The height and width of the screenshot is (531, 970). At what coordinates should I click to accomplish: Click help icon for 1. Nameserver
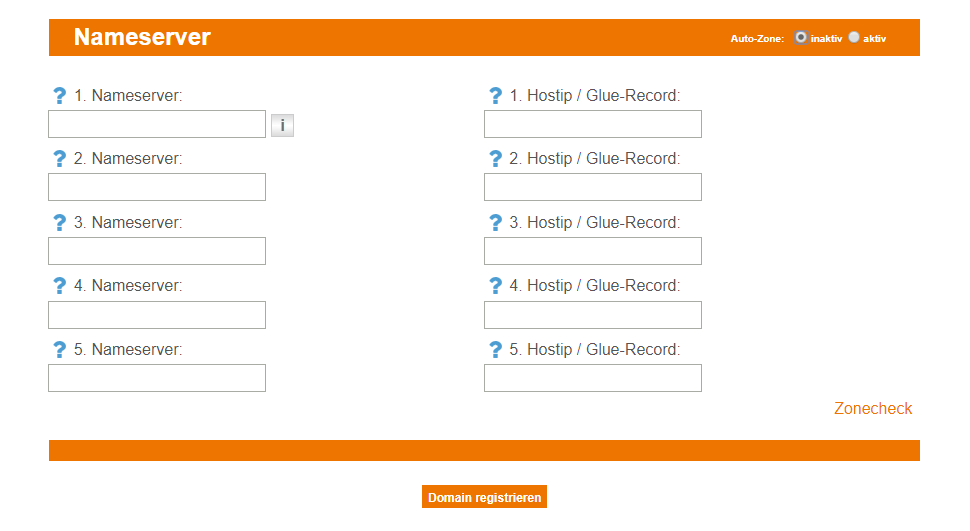(x=59, y=96)
